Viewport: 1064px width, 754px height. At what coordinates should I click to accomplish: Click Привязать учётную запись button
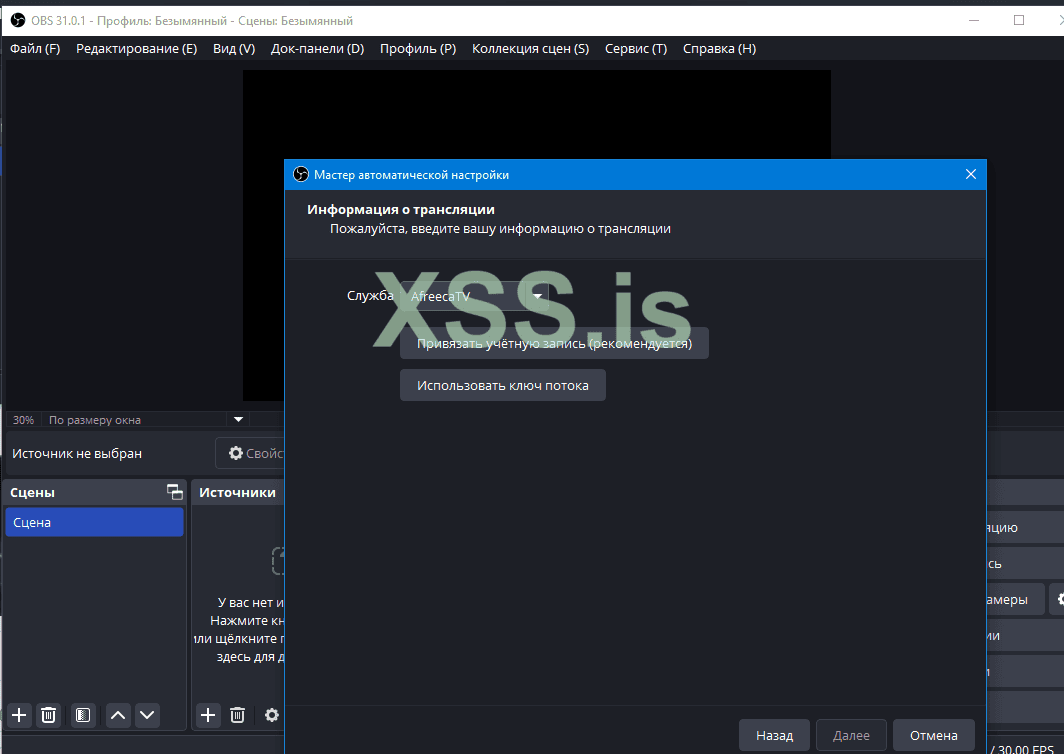point(554,343)
